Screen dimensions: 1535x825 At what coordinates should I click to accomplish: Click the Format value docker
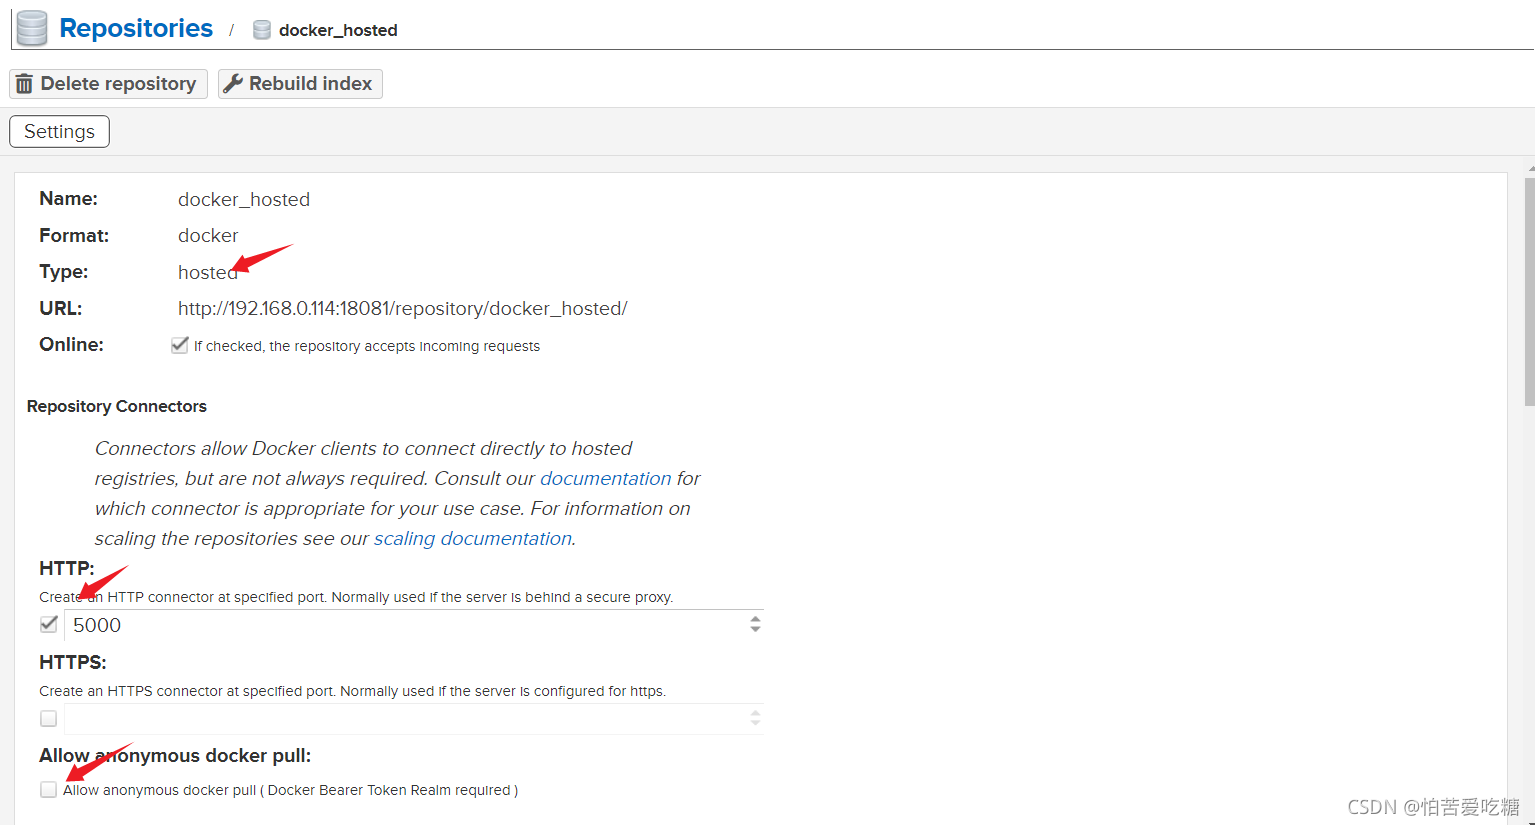point(208,235)
